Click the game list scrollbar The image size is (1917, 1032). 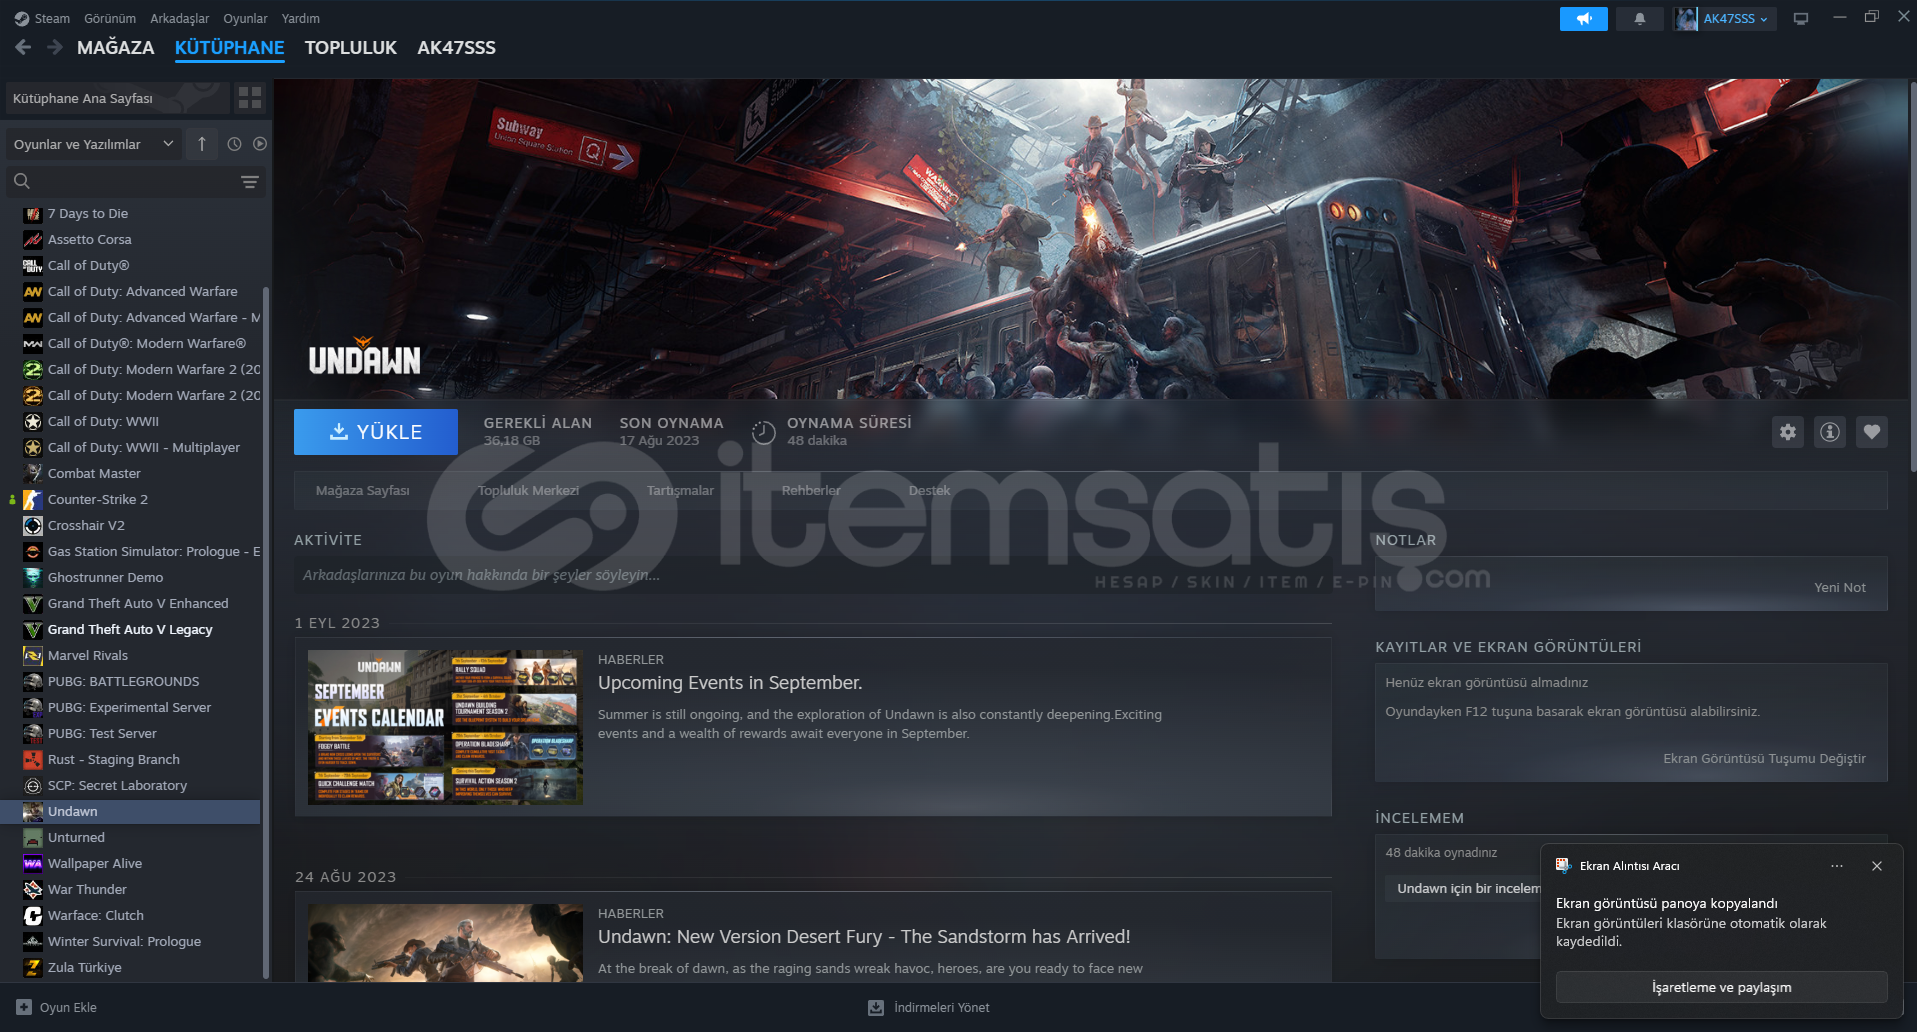tap(265, 632)
